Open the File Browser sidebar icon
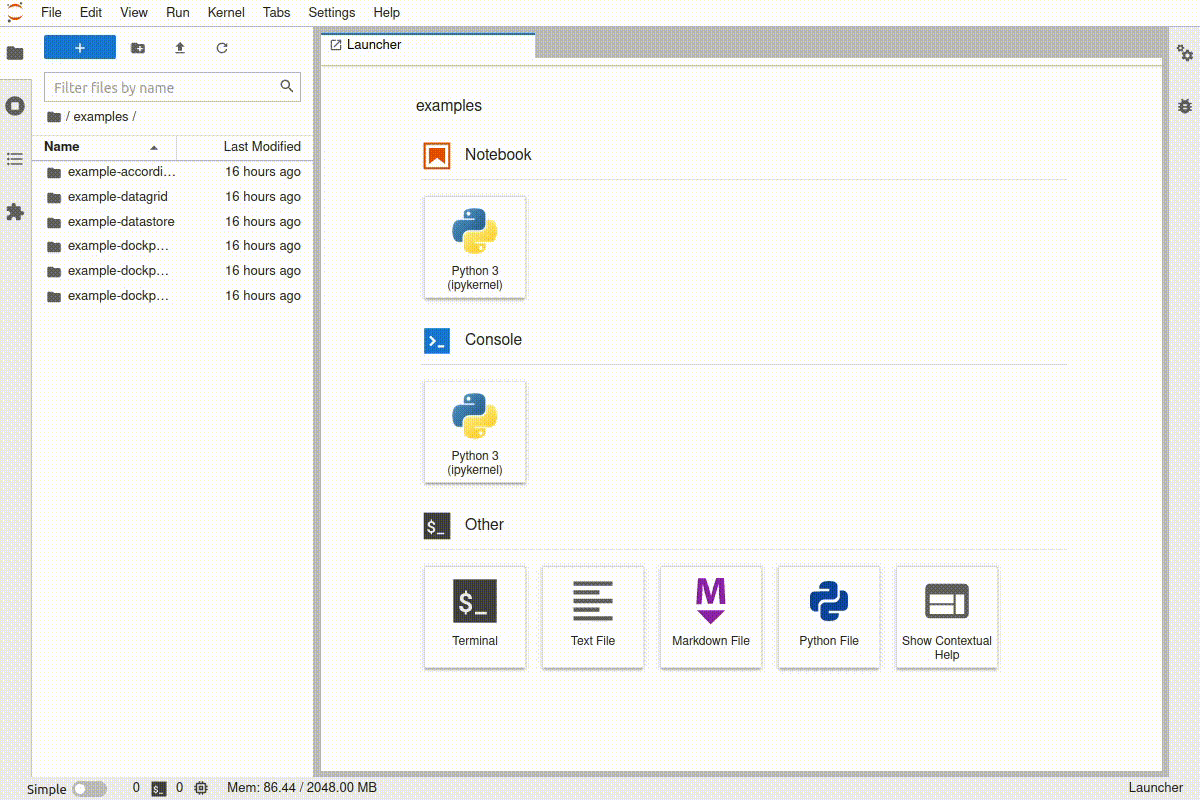 click(15, 53)
